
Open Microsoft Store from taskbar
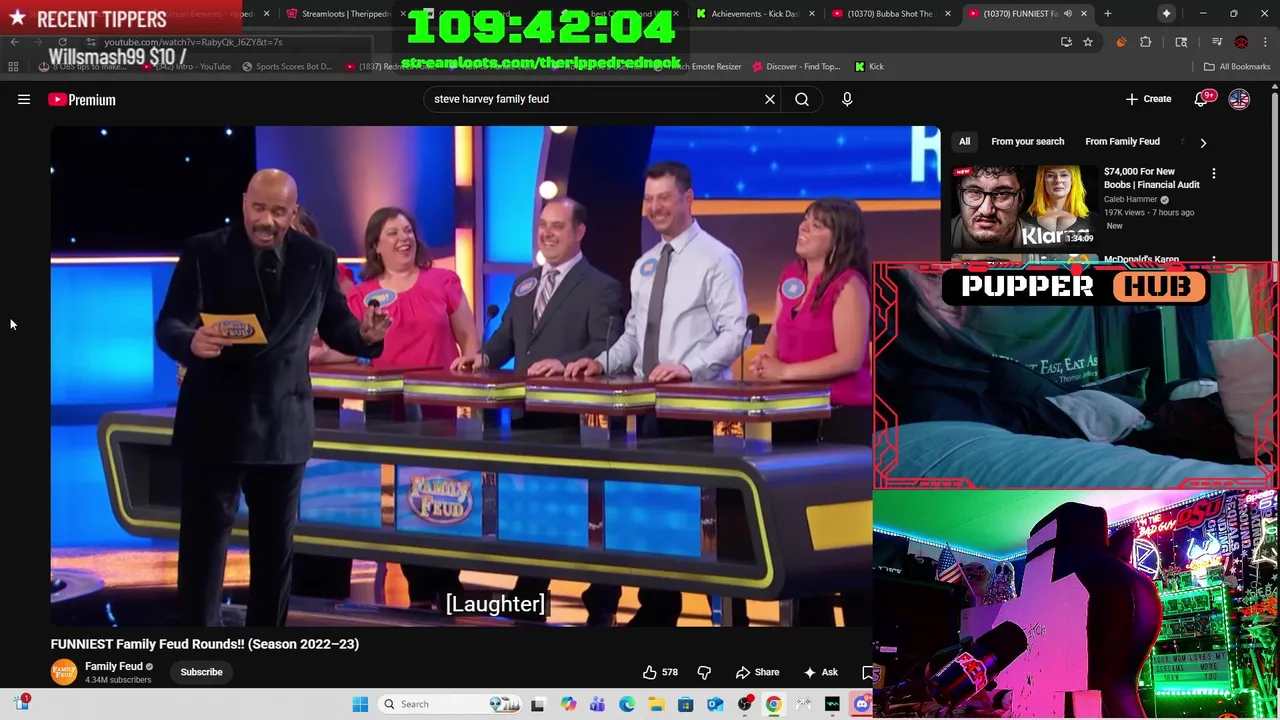pos(685,704)
